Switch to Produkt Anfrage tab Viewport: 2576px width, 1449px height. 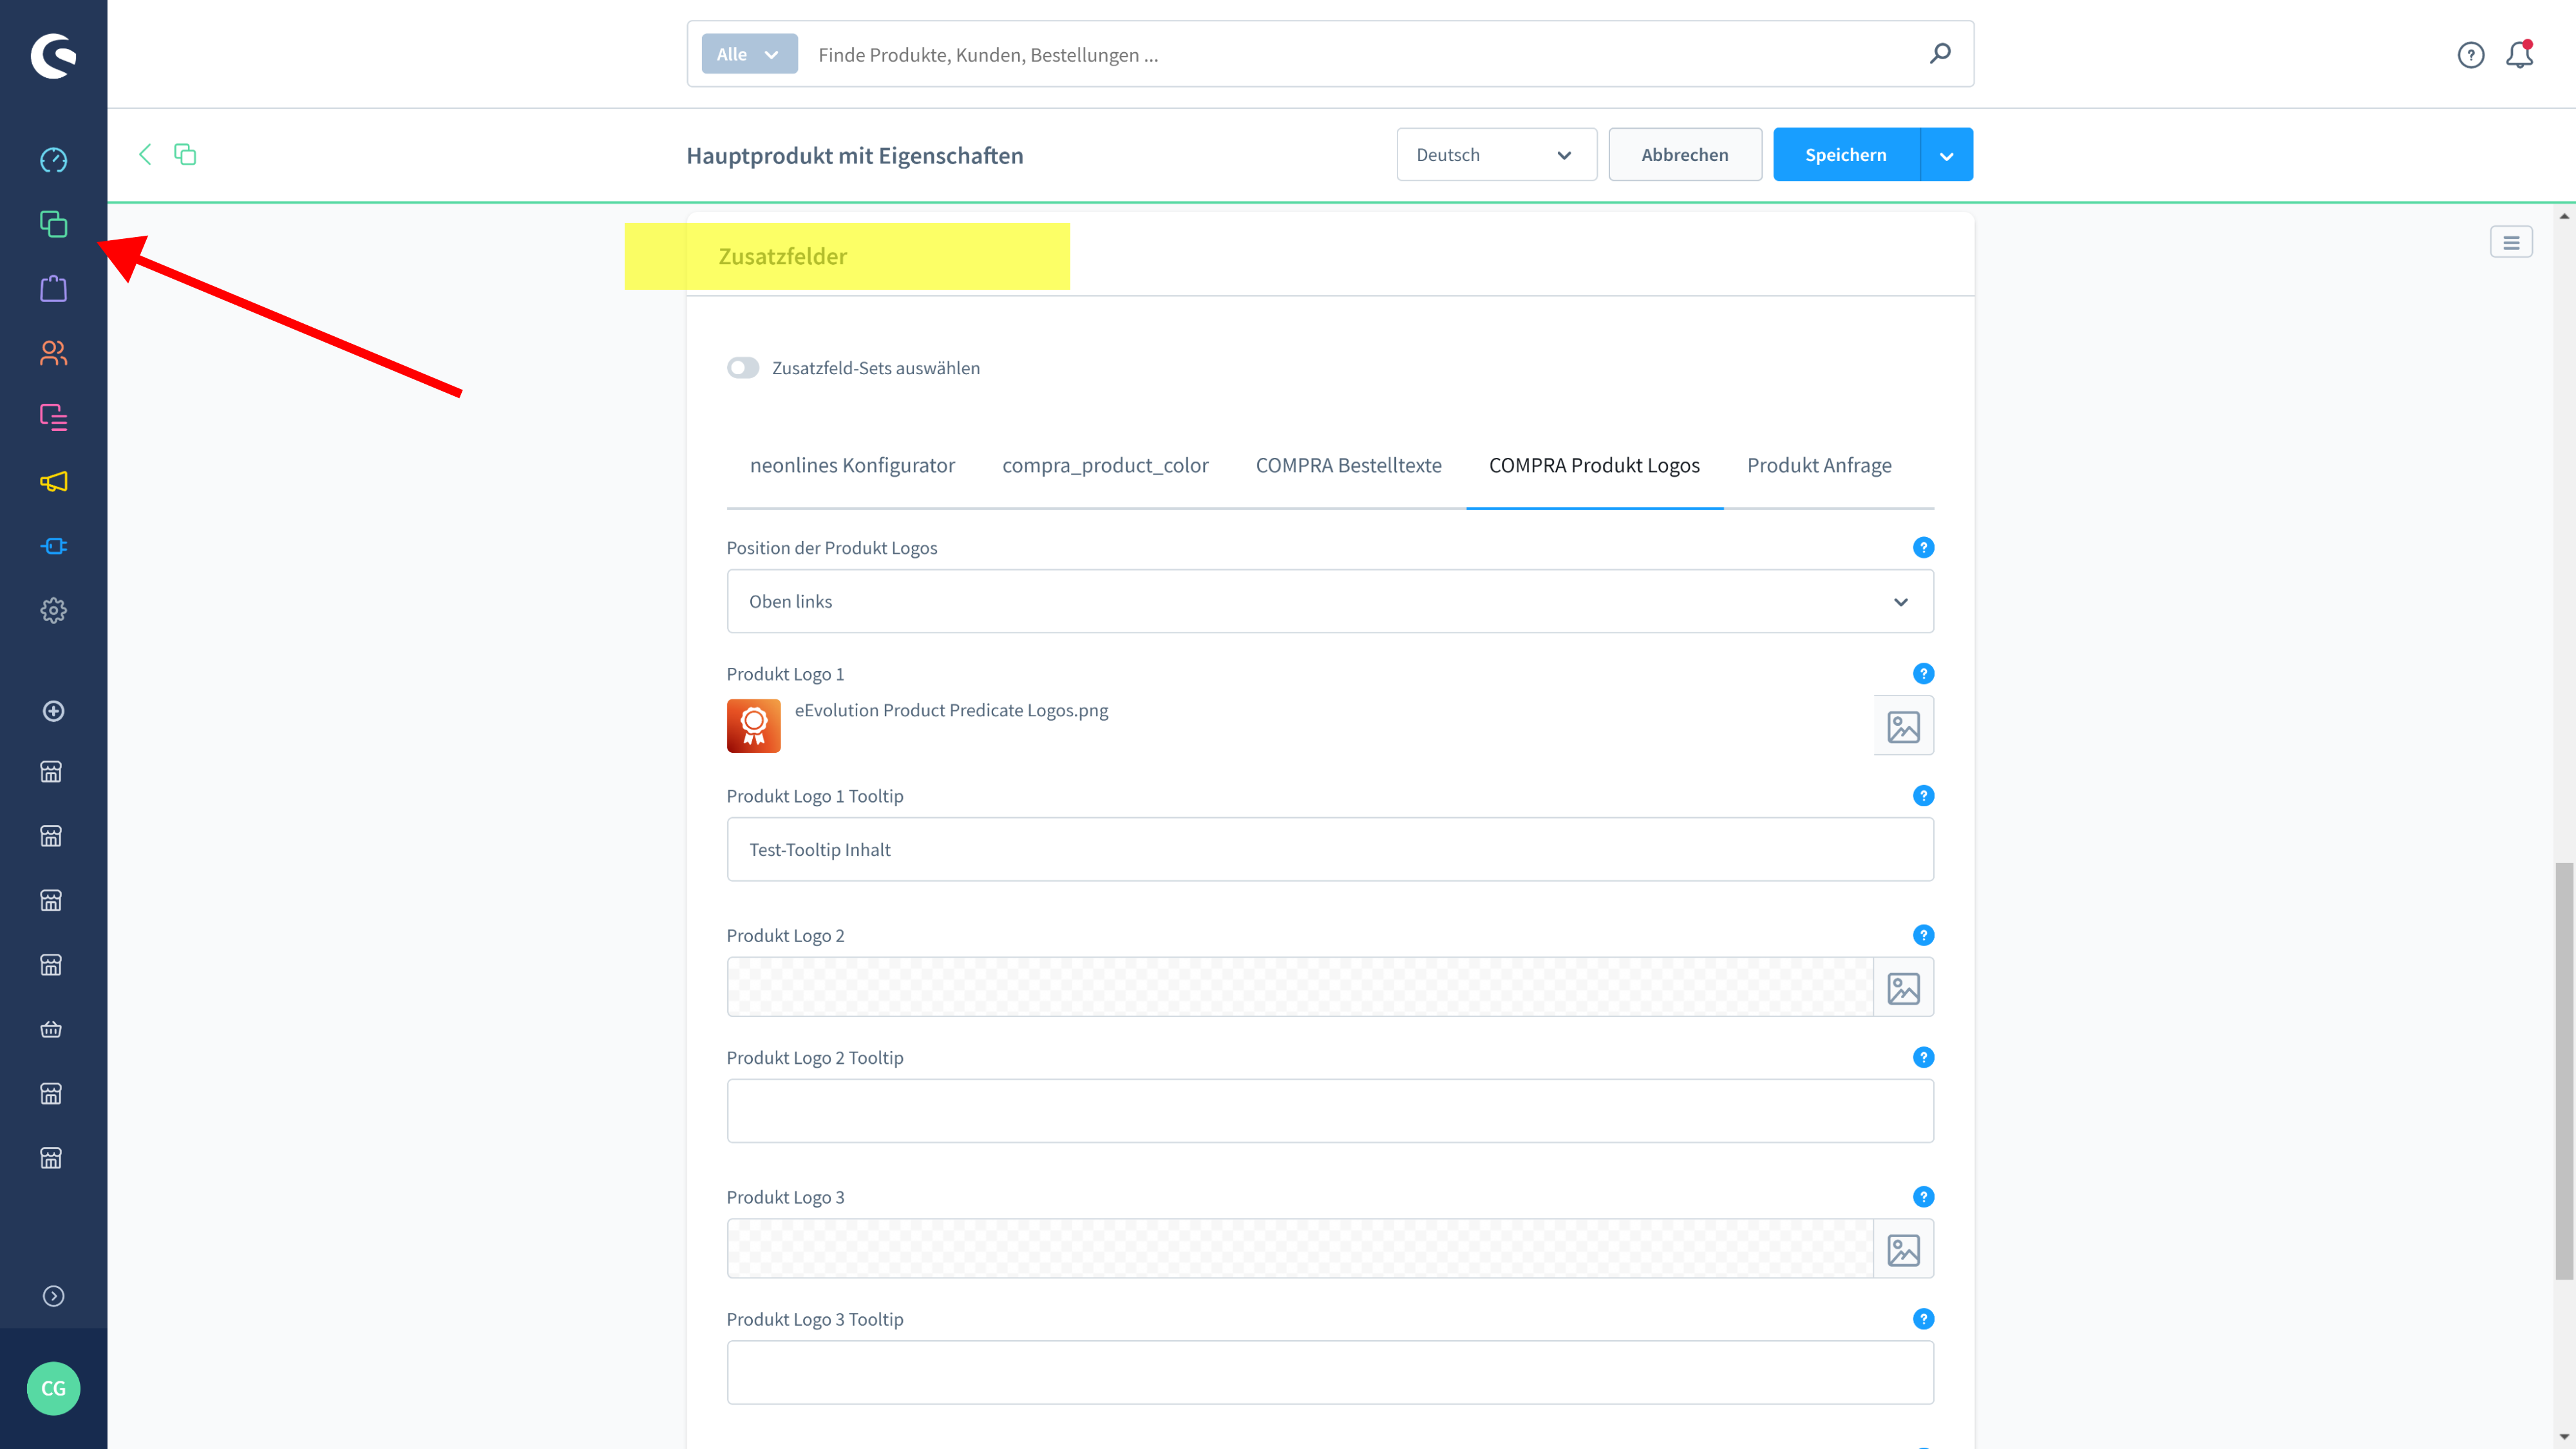pyautogui.click(x=1819, y=466)
